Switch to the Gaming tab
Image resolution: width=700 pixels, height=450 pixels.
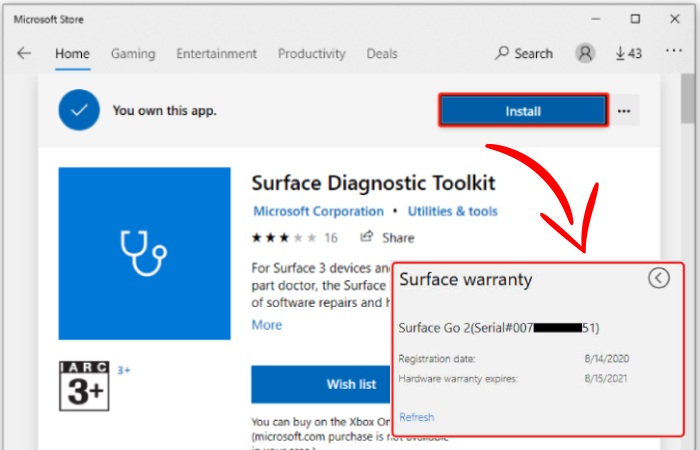(133, 54)
